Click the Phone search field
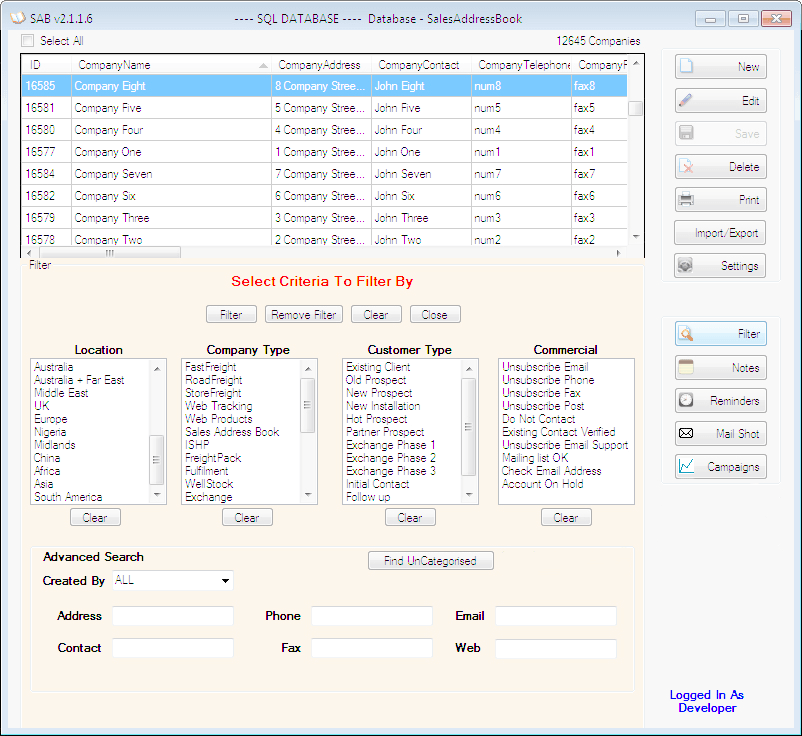This screenshot has height=736, width=802. 372,616
